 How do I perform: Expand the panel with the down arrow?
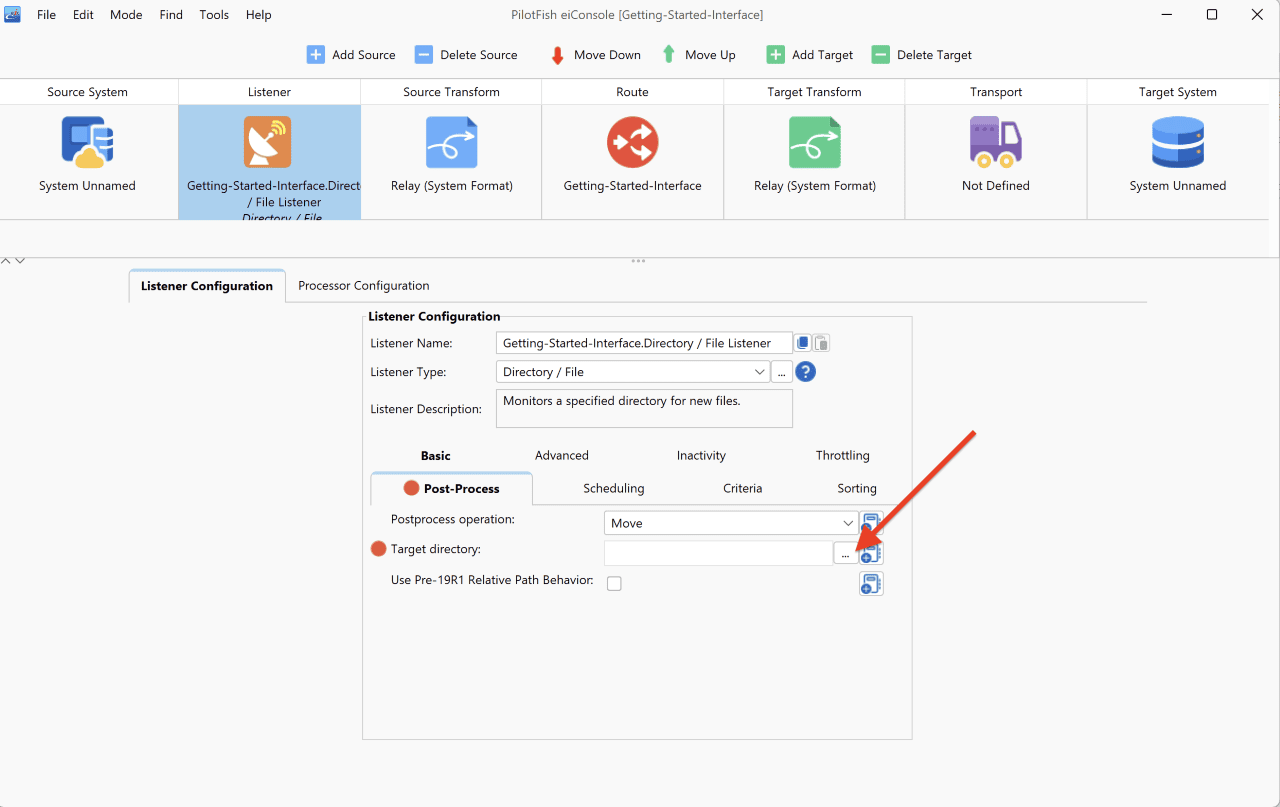(x=19, y=260)
